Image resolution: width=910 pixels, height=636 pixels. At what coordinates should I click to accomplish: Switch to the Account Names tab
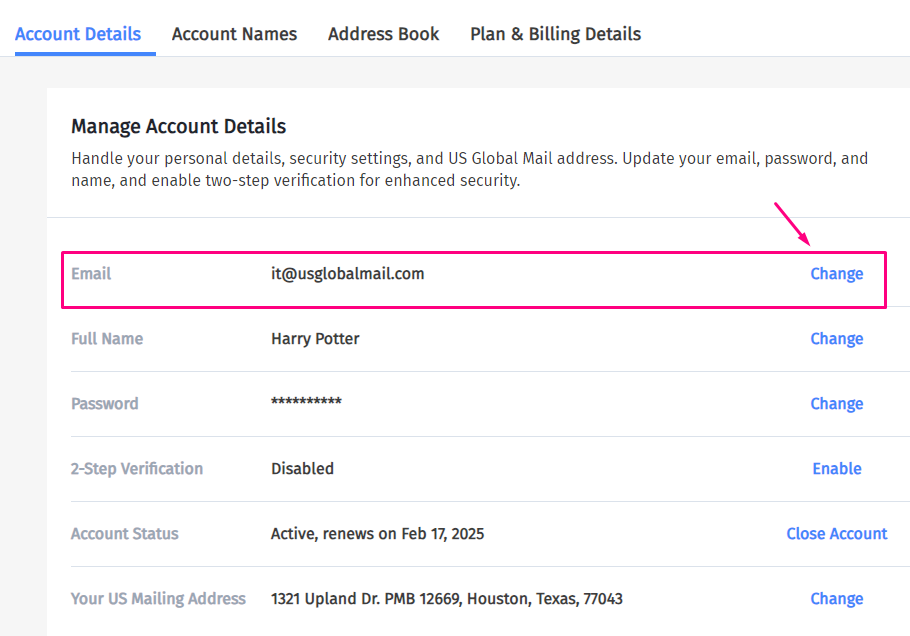(x=234, y=34)
